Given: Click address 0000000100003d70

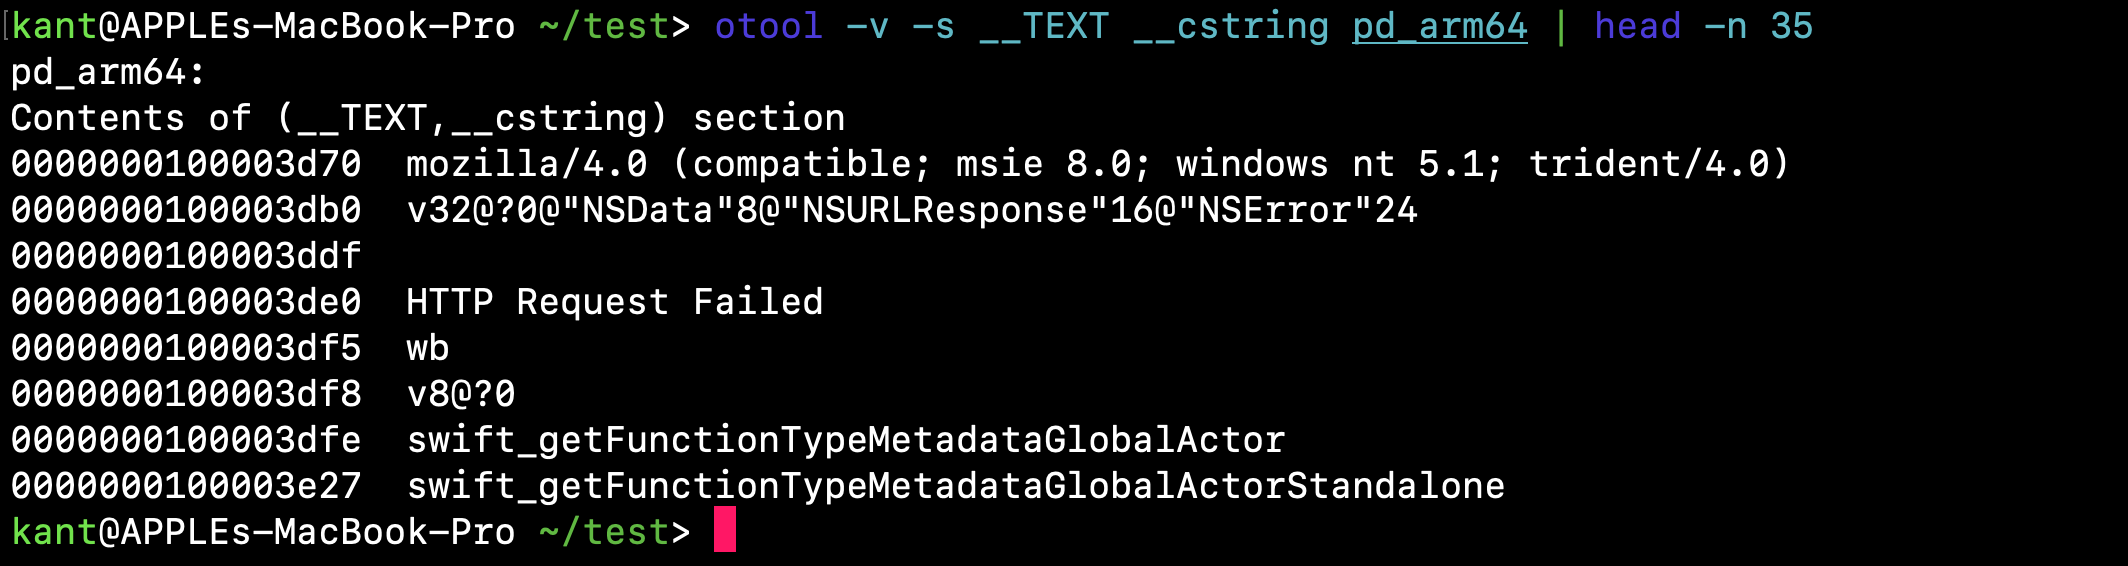Looking at the screenshot, I should [186, 164].
